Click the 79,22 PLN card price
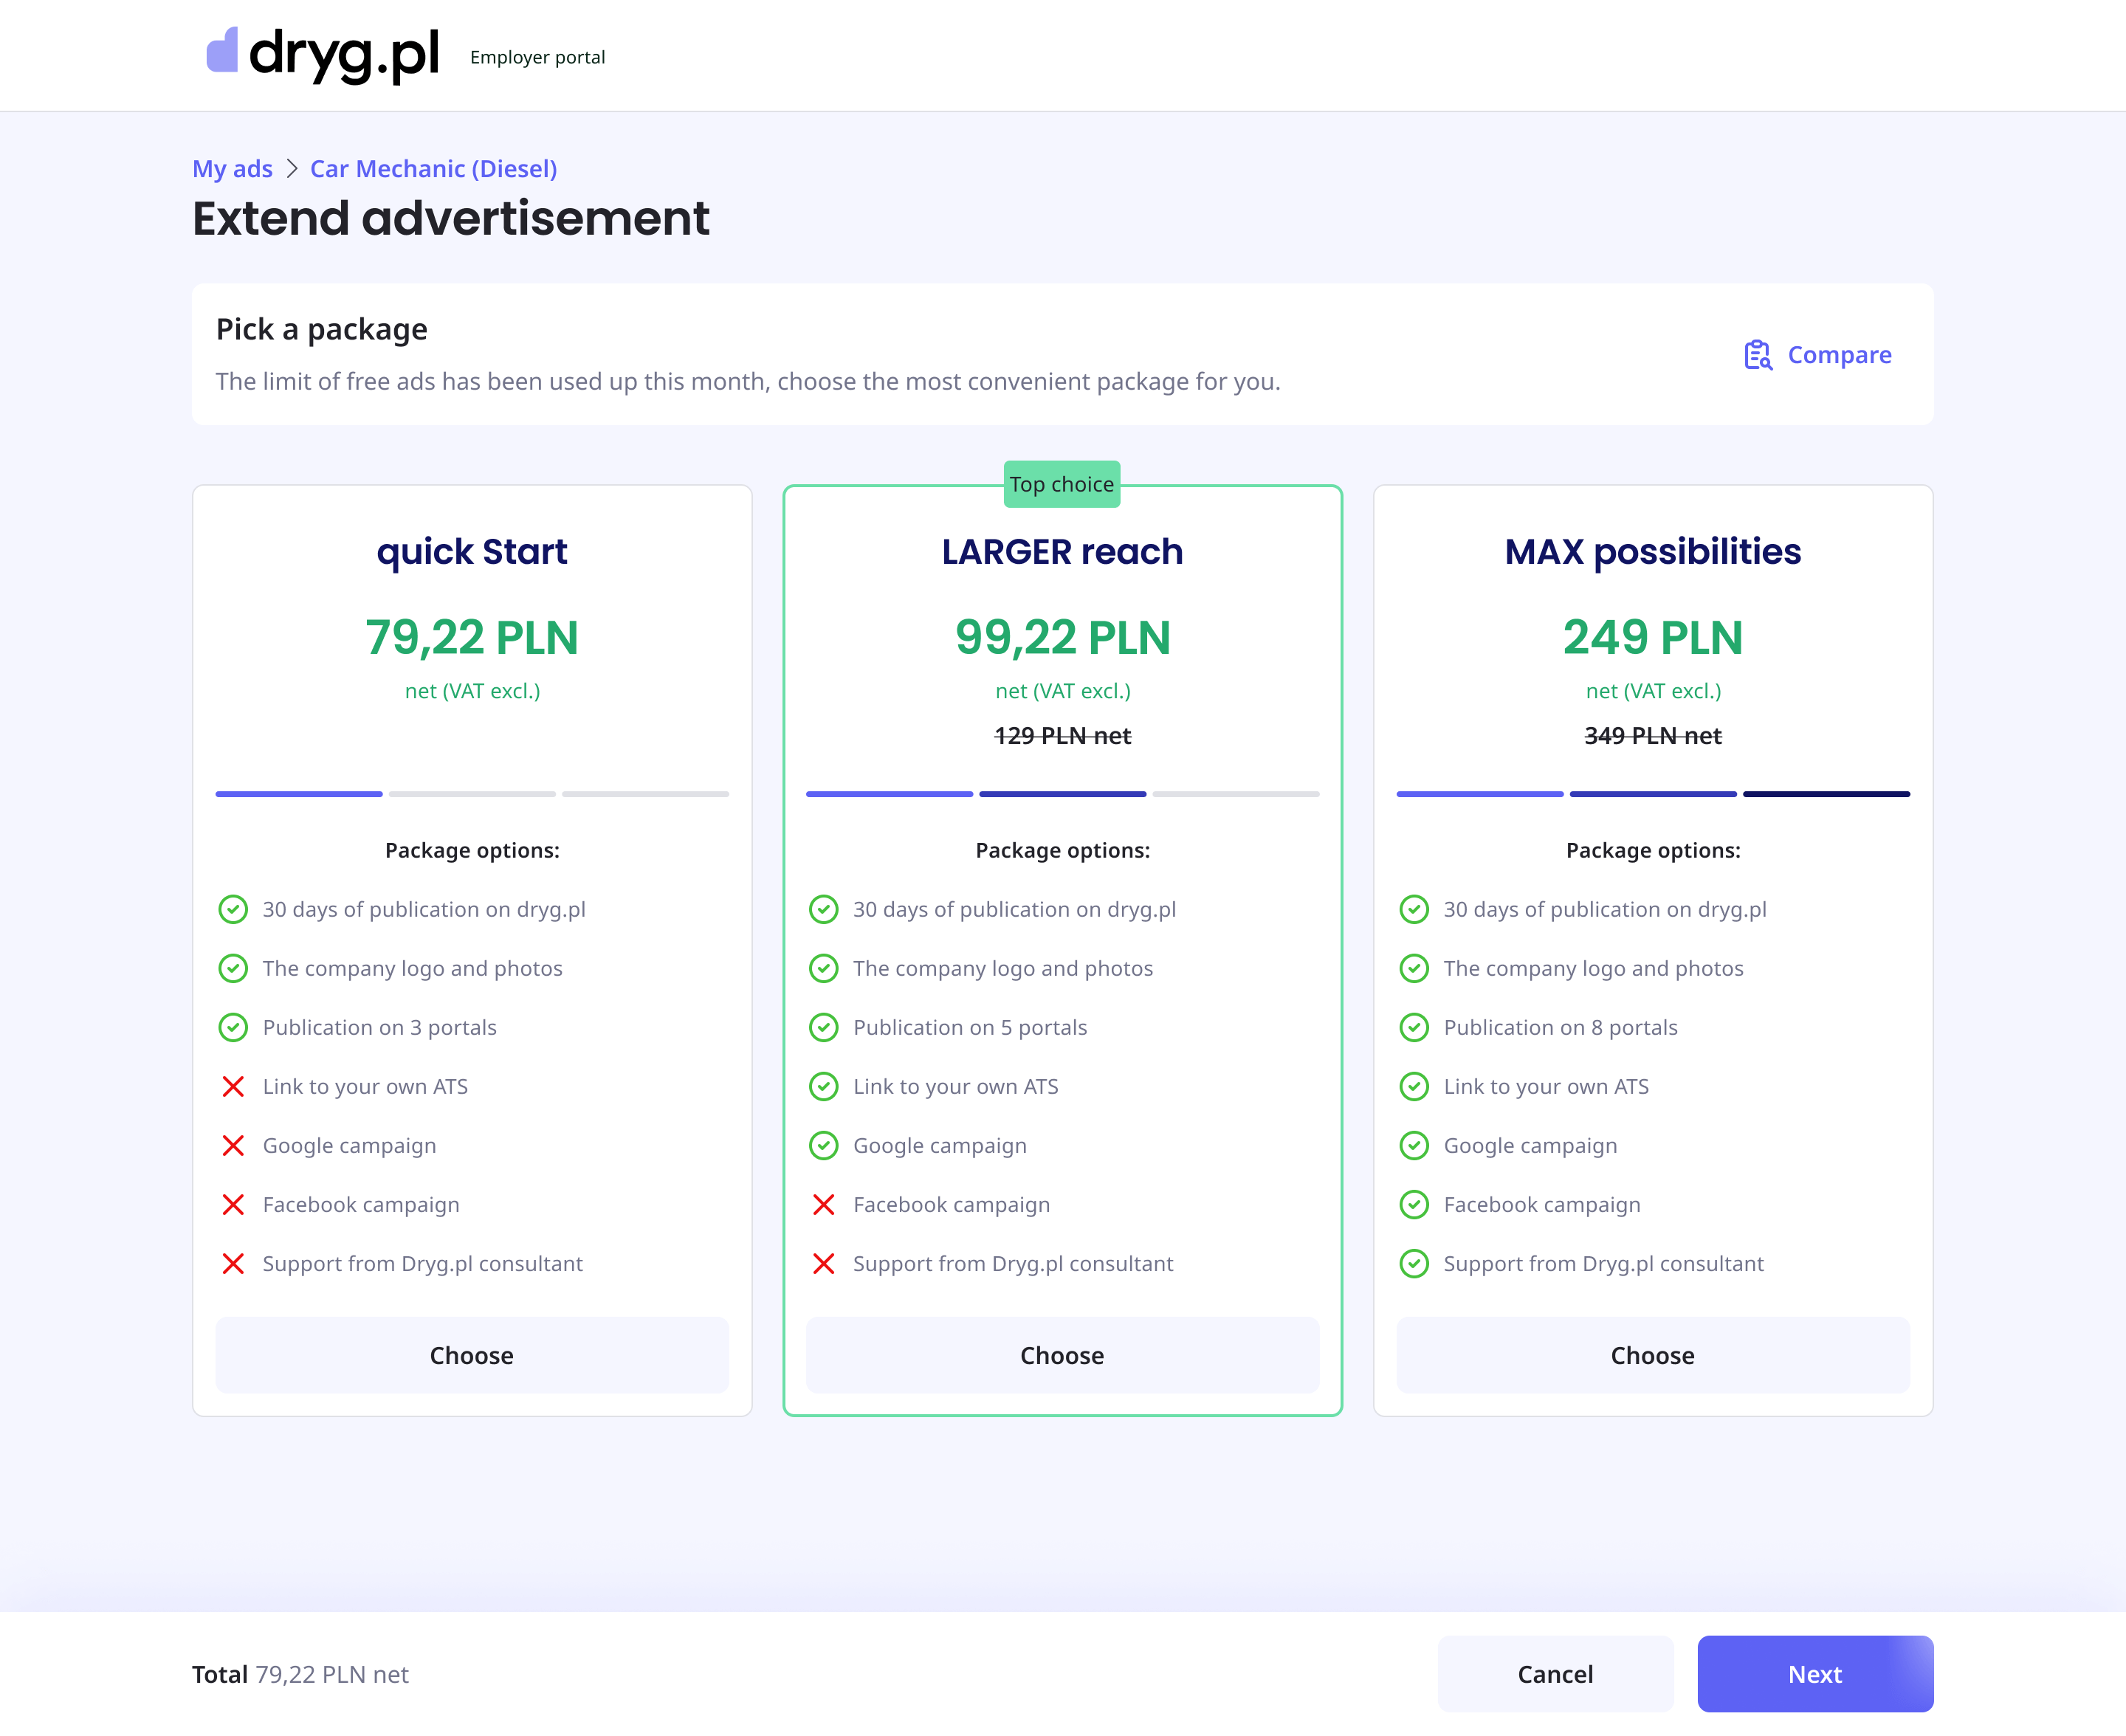Screen dimensions: 2126x1736 (472, 638)
